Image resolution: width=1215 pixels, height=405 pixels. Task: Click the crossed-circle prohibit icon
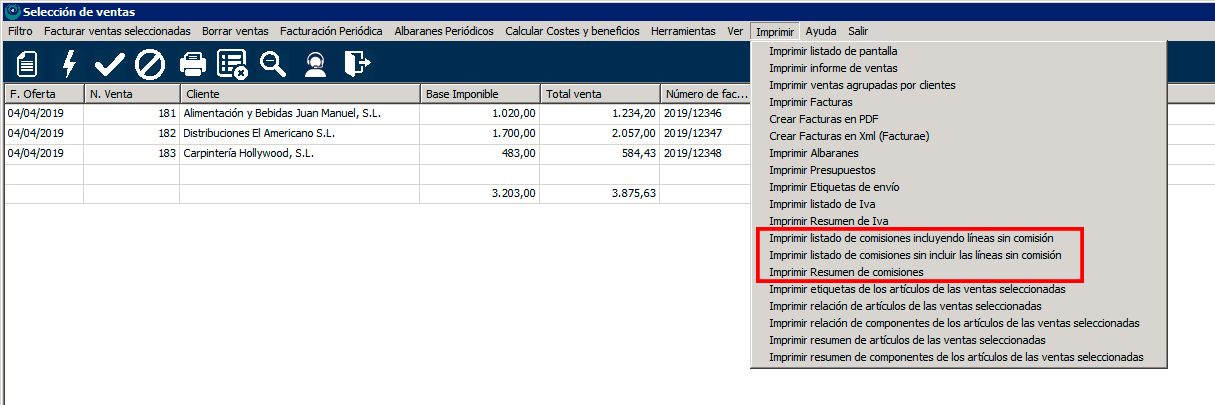tap(150, 65)
